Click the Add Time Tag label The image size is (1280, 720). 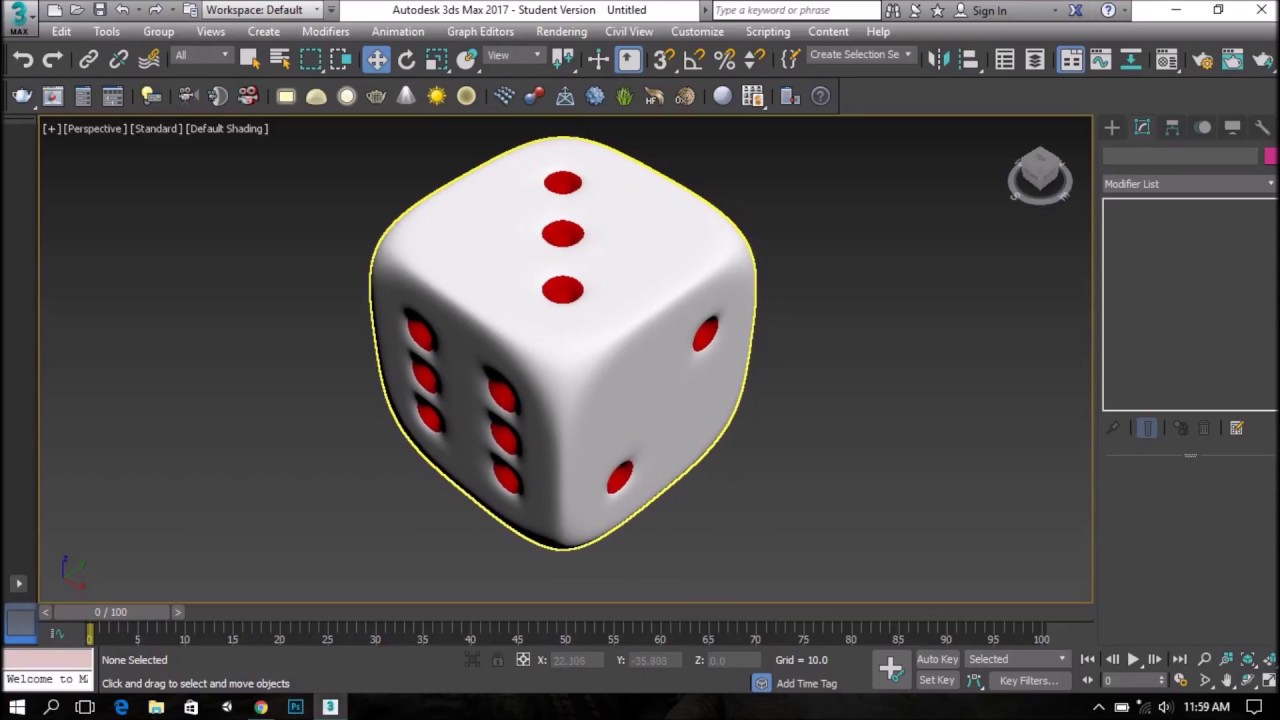tap(806, 684)
